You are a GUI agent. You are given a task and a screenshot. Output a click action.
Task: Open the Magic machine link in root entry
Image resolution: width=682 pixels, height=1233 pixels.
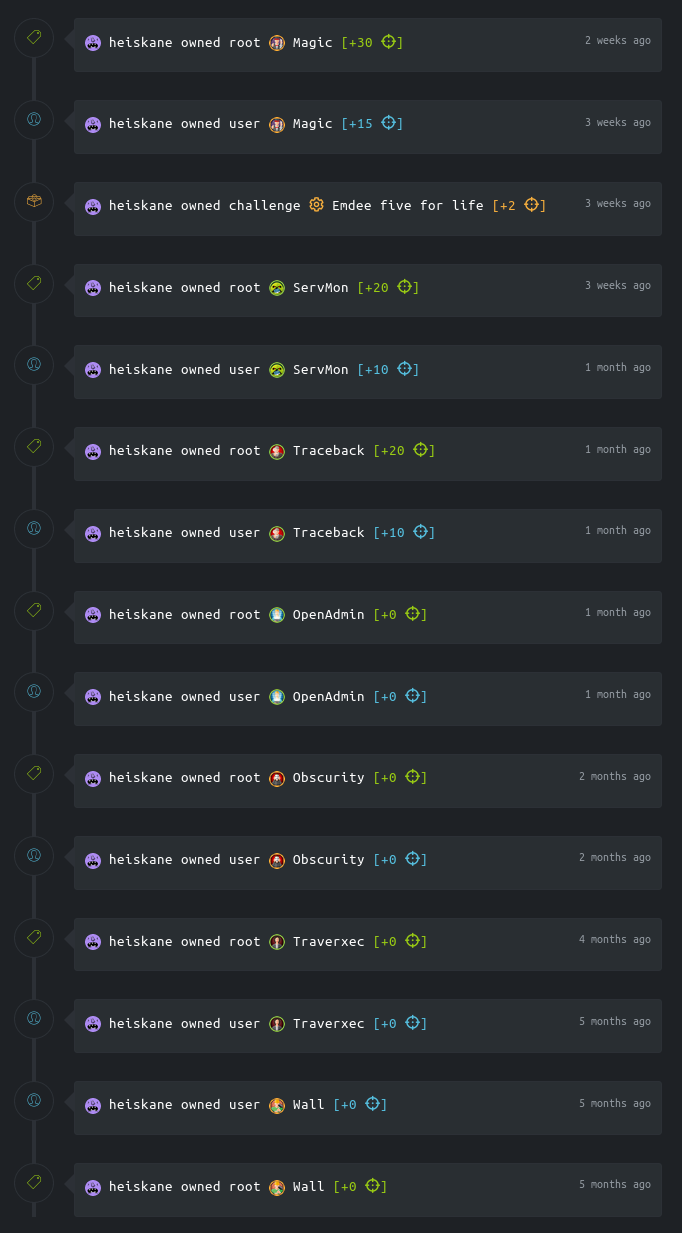point(313,43)
